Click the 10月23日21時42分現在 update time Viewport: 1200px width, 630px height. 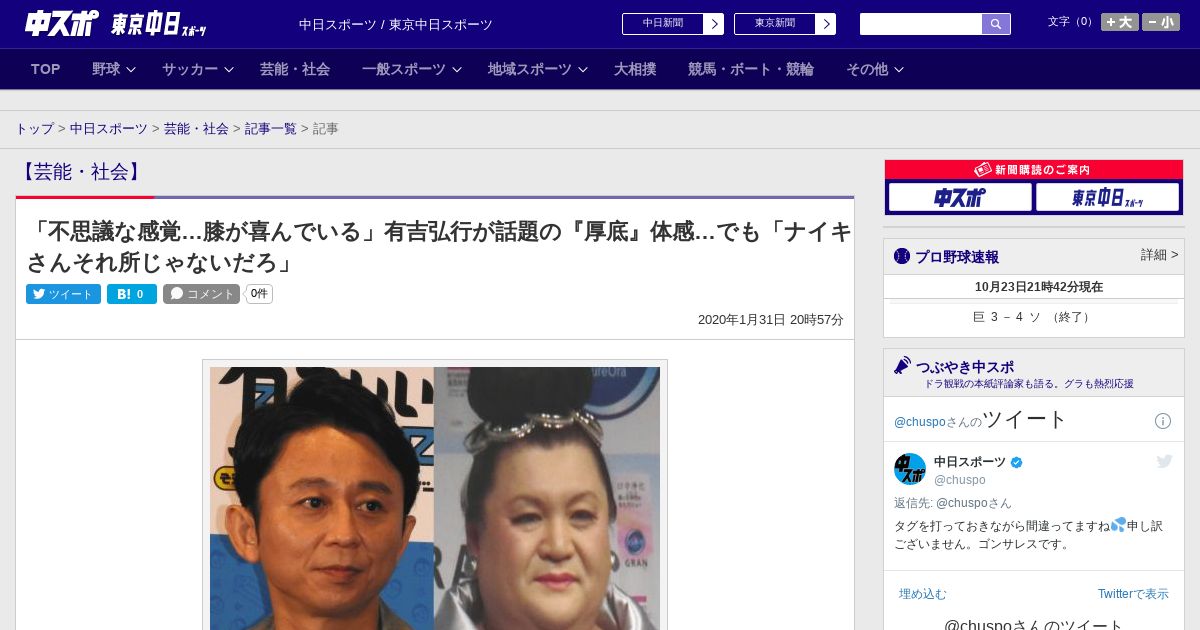[1039, 287]
